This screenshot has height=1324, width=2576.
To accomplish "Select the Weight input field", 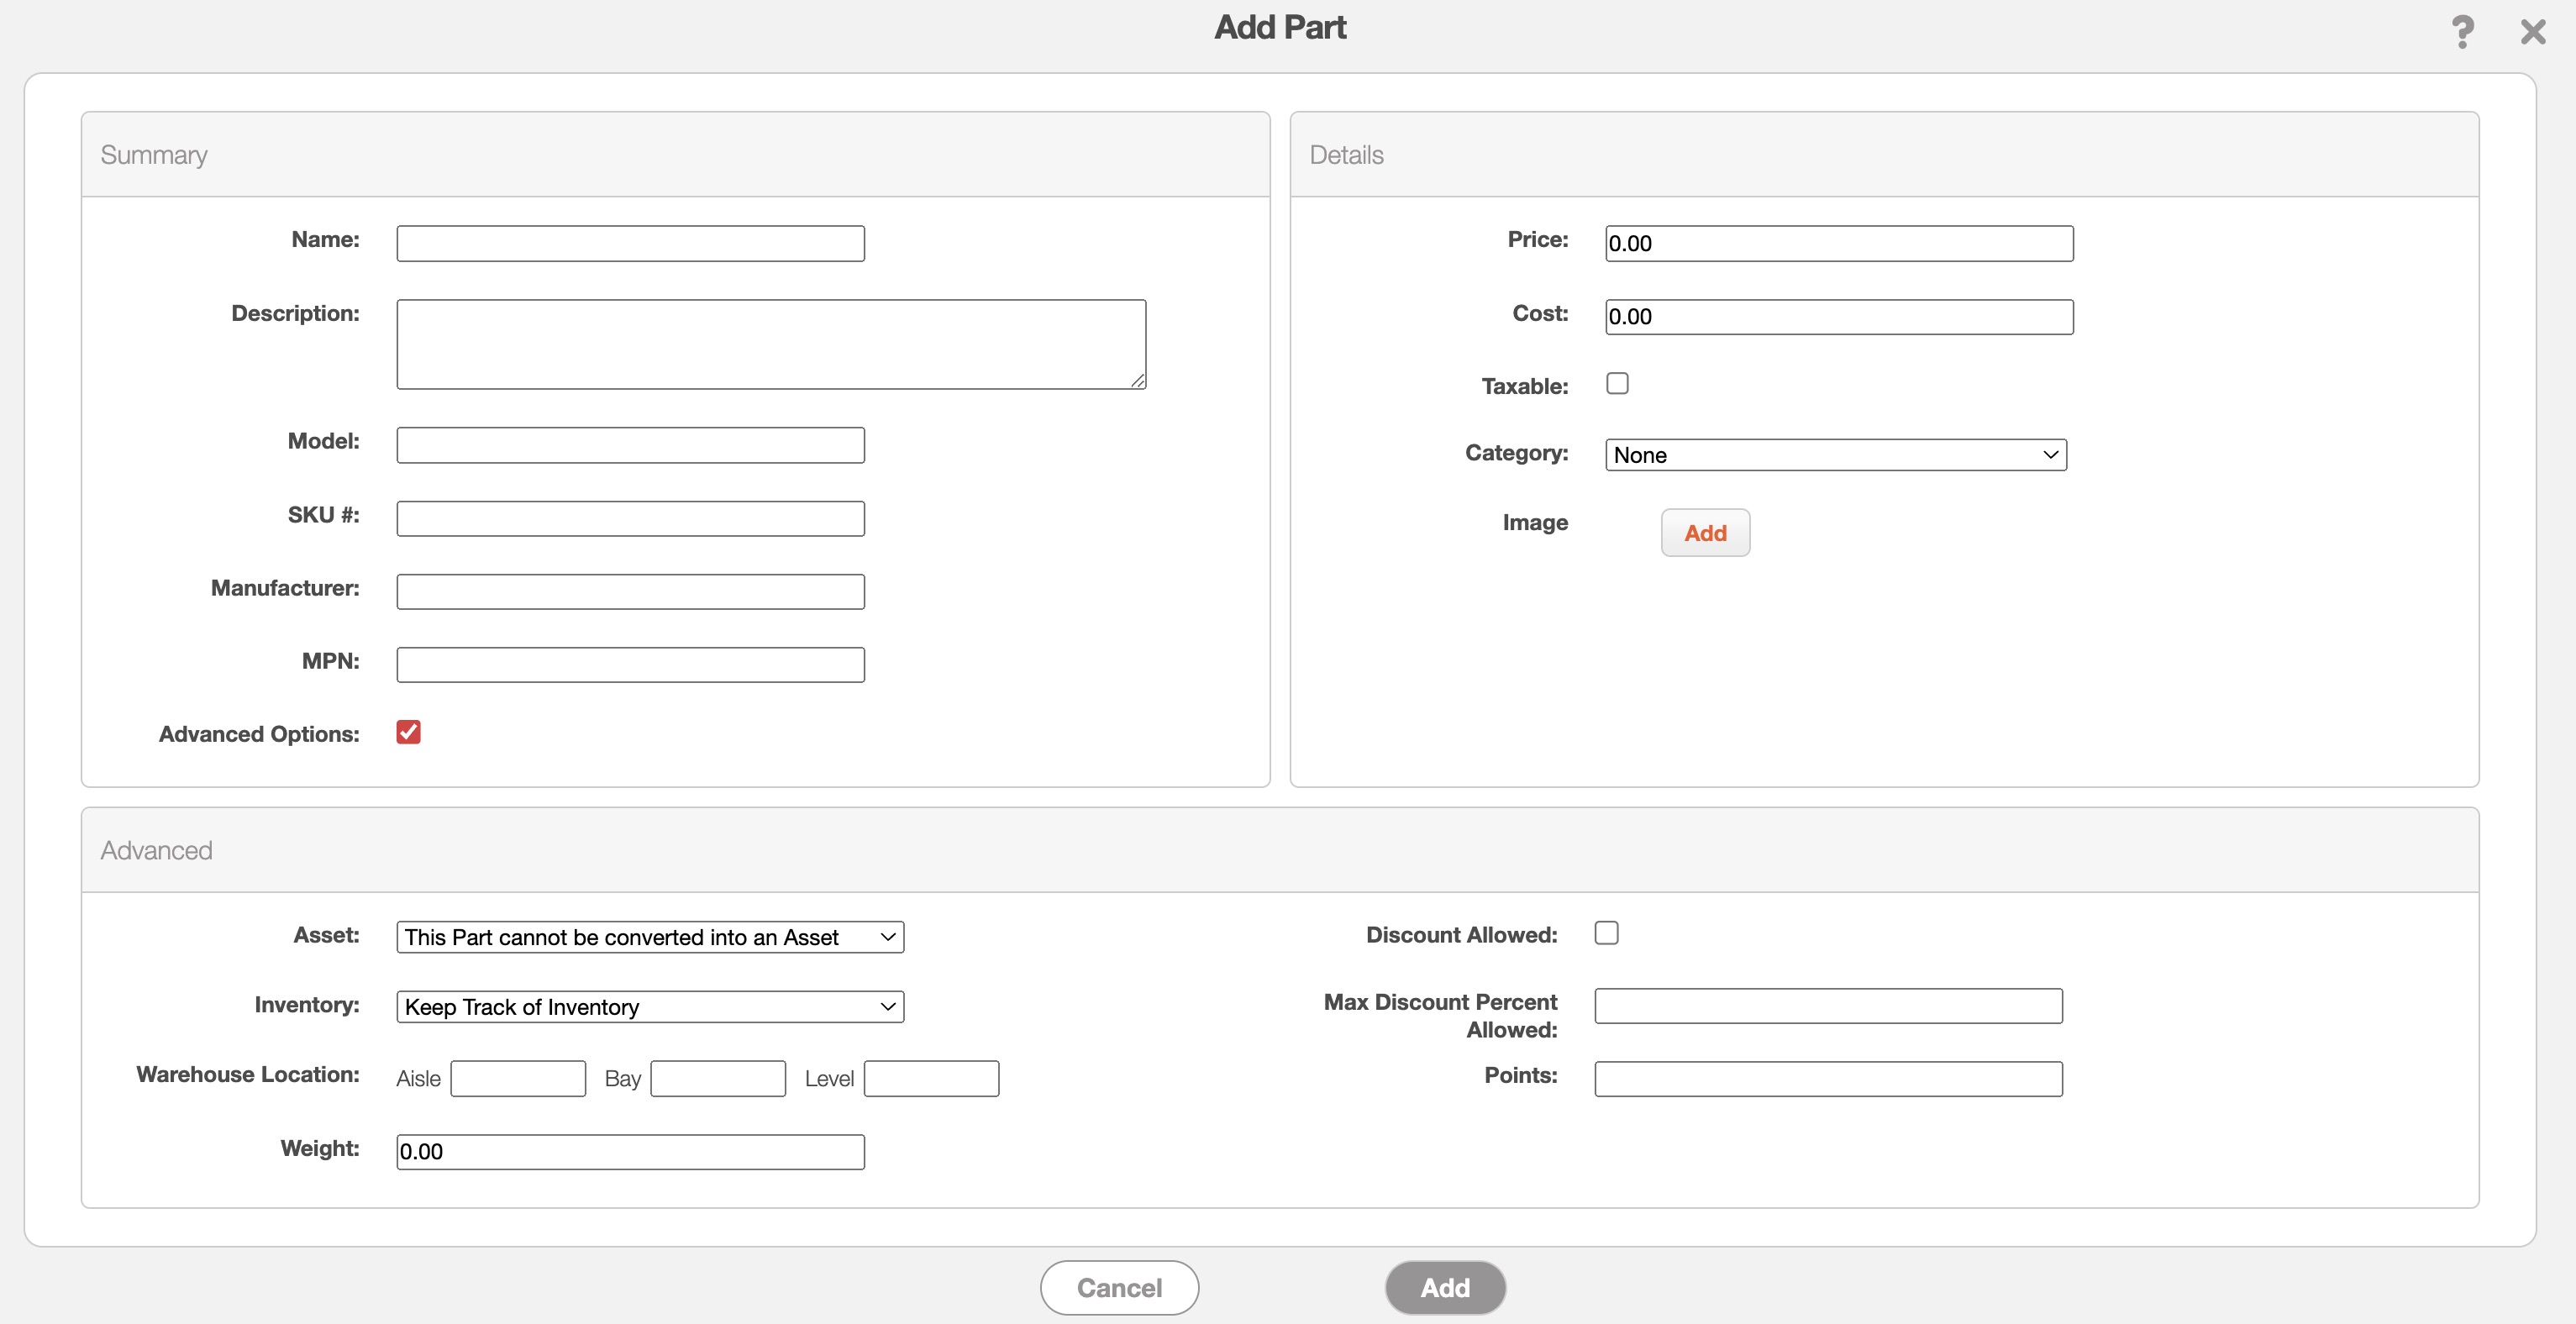I will [630, 1151].
